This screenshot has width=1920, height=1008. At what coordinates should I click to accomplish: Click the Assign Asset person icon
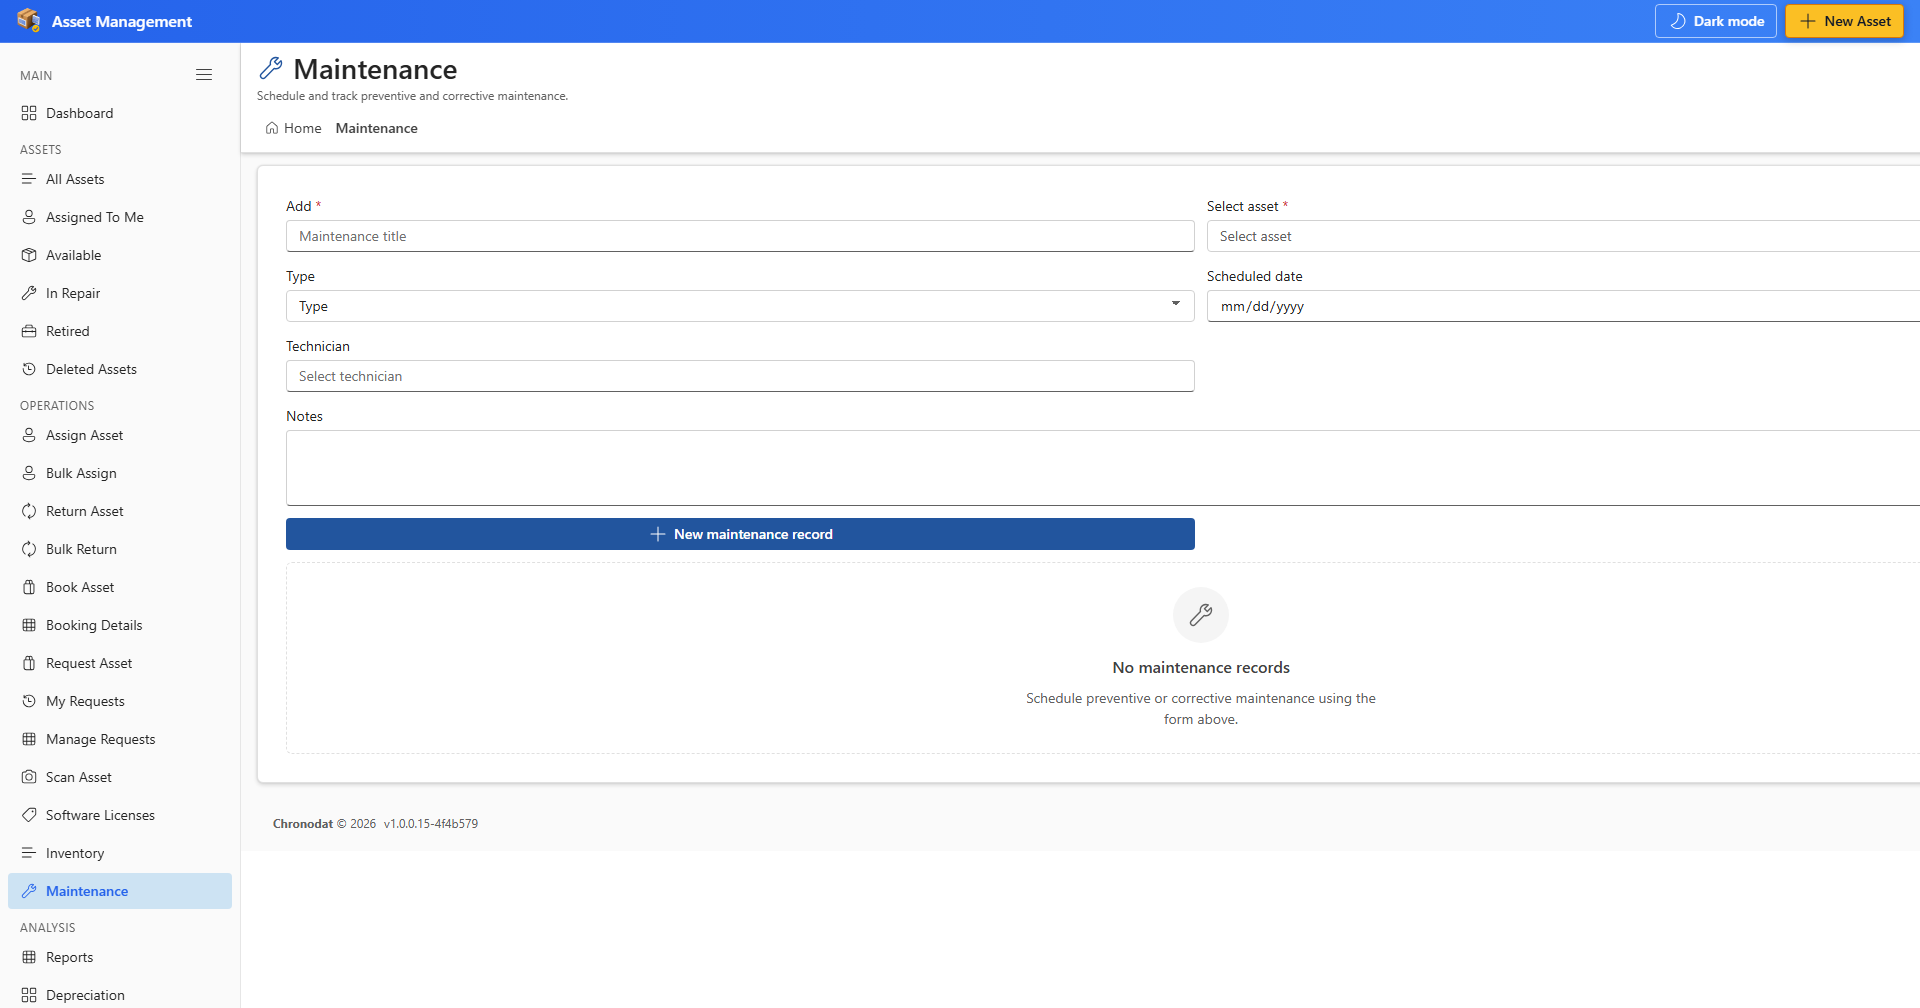[29, 435]
